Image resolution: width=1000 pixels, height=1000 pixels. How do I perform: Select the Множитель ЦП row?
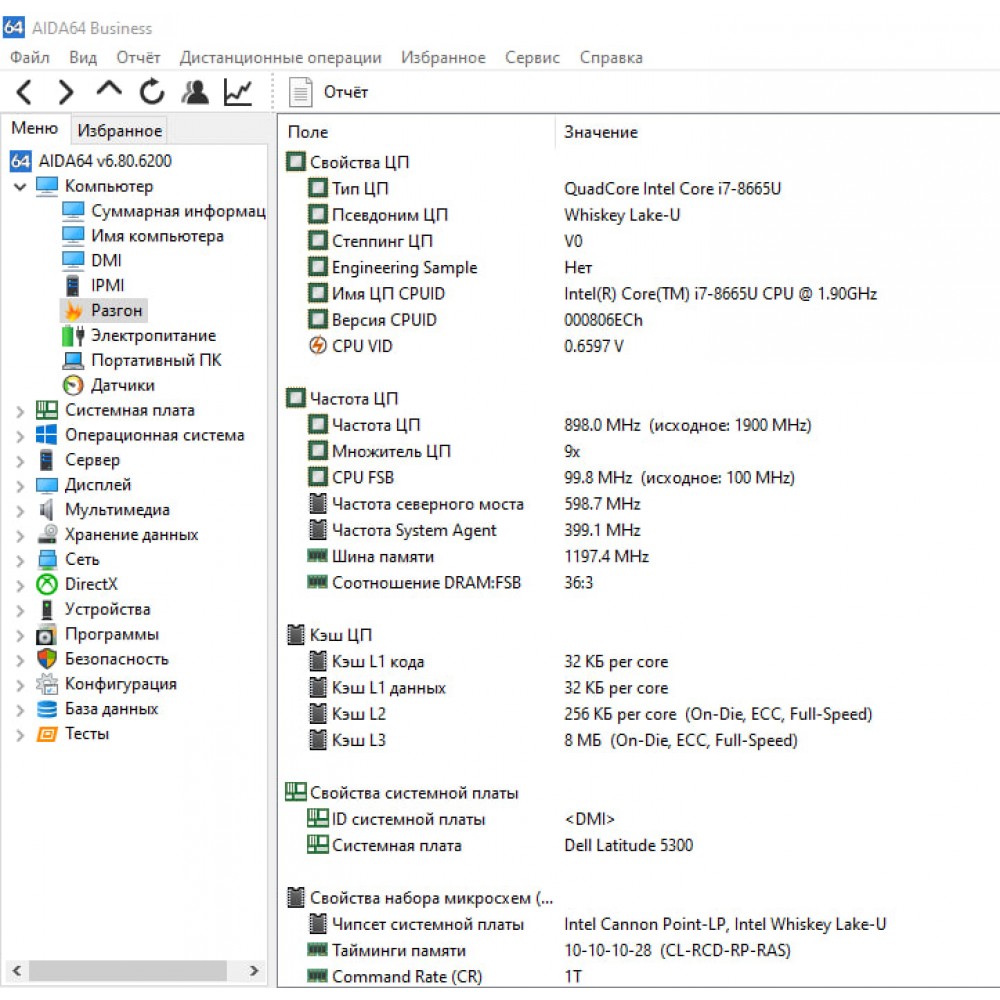[638, 452]
